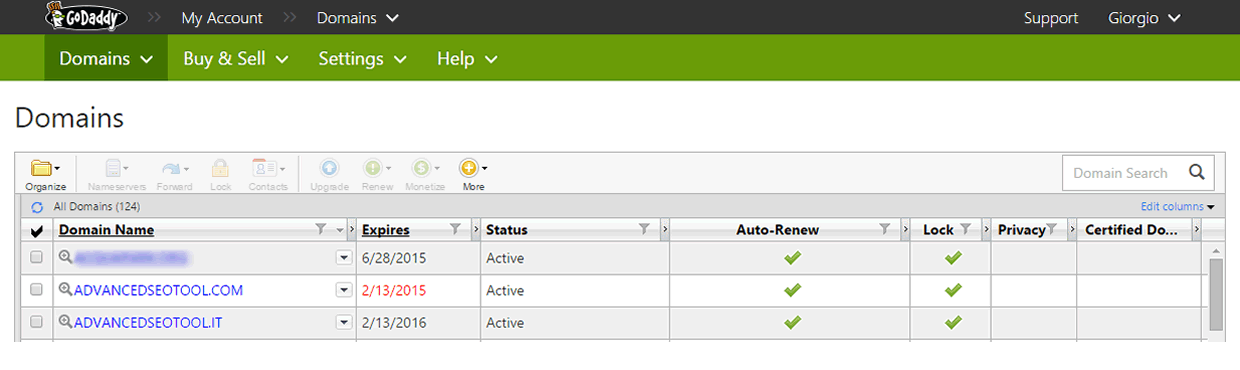Click the expand arrow after the Expires column
Screen dimensions: 1240x370
point(475,230)
